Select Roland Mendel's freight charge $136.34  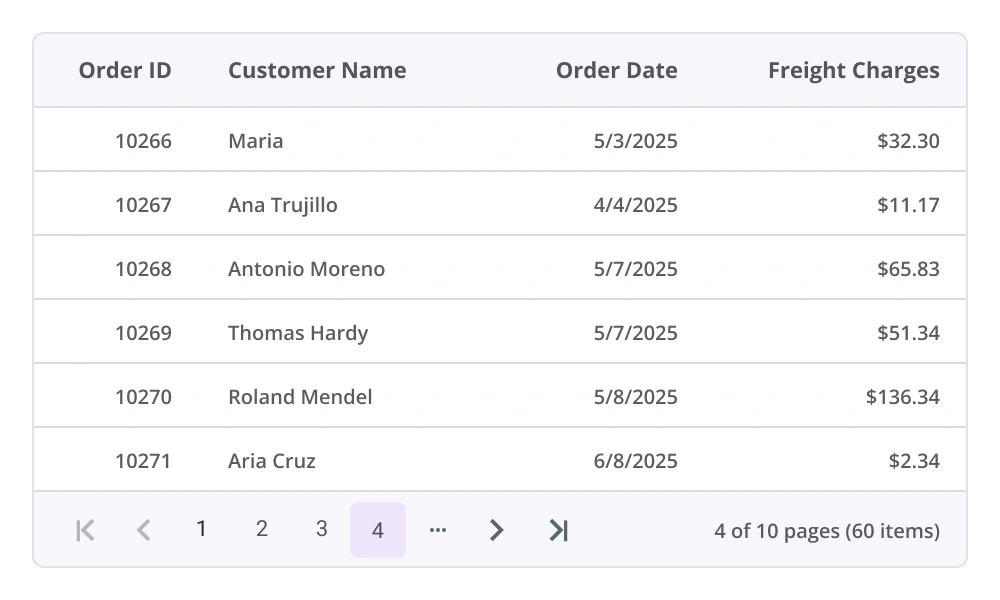pyautogui.click(x=901, y=396)
